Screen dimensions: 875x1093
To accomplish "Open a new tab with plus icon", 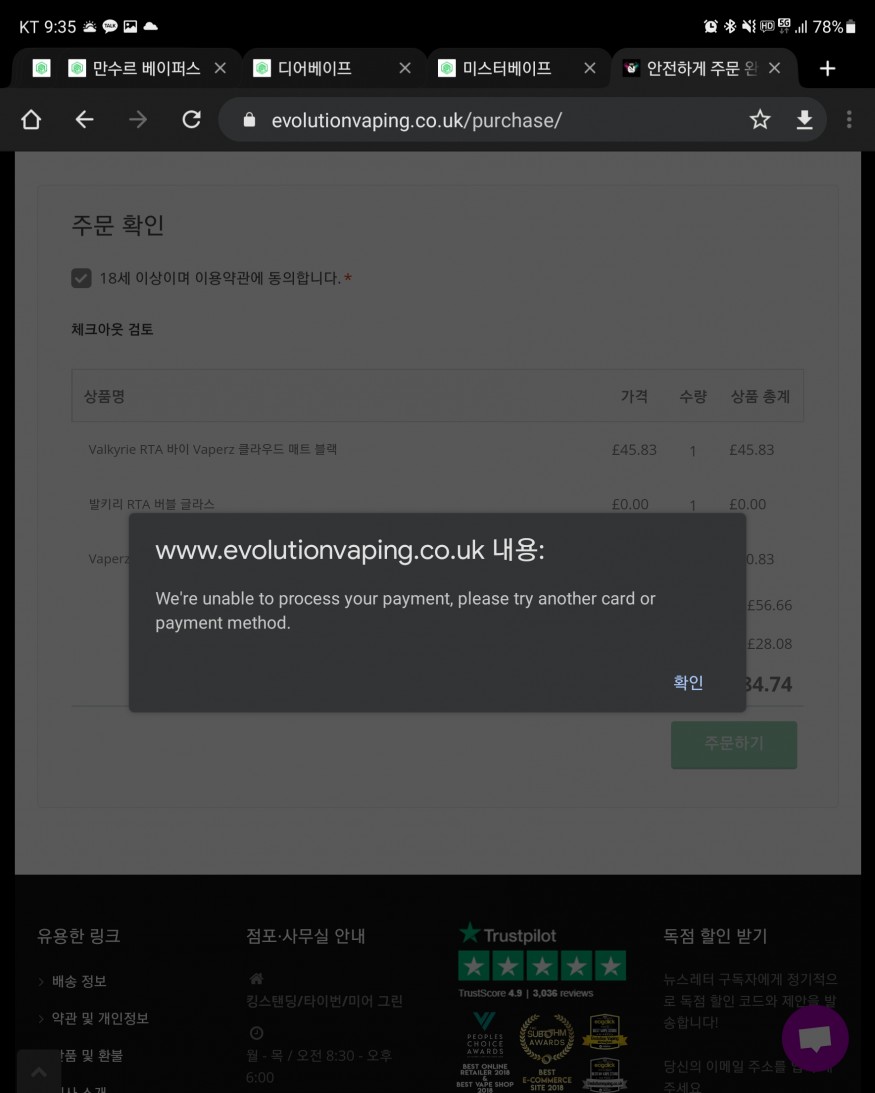I will pyautogui.click(x=827, y=68).
